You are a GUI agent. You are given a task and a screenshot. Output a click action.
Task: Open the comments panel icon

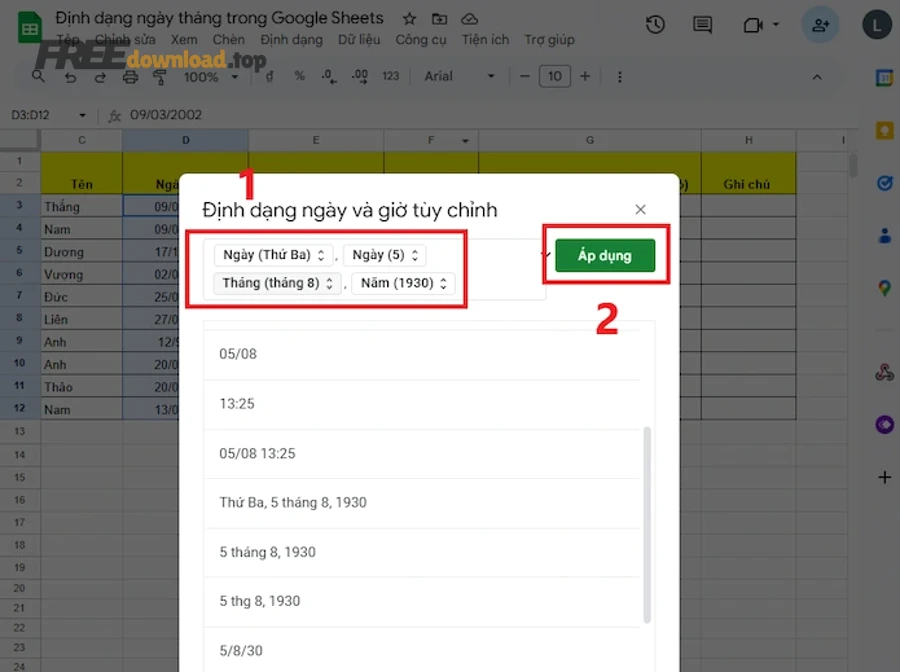tap(703, 25)
